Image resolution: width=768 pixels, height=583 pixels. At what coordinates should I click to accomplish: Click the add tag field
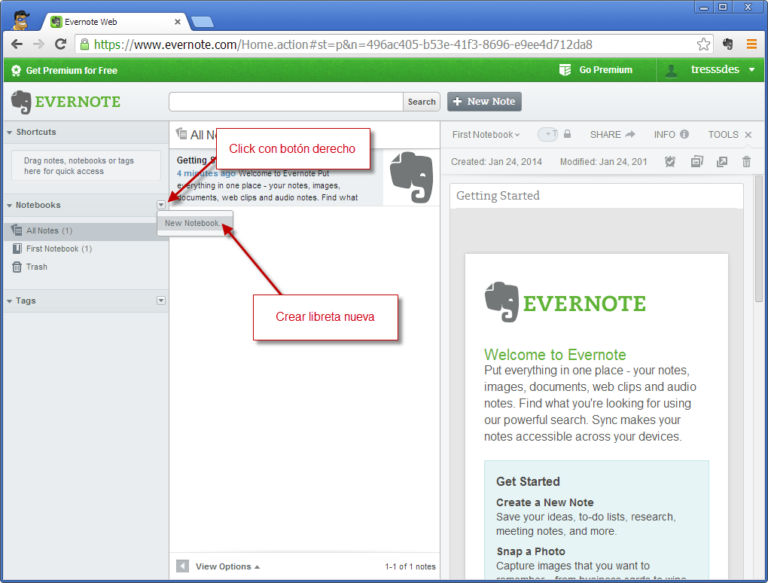[x=548, y=134]
